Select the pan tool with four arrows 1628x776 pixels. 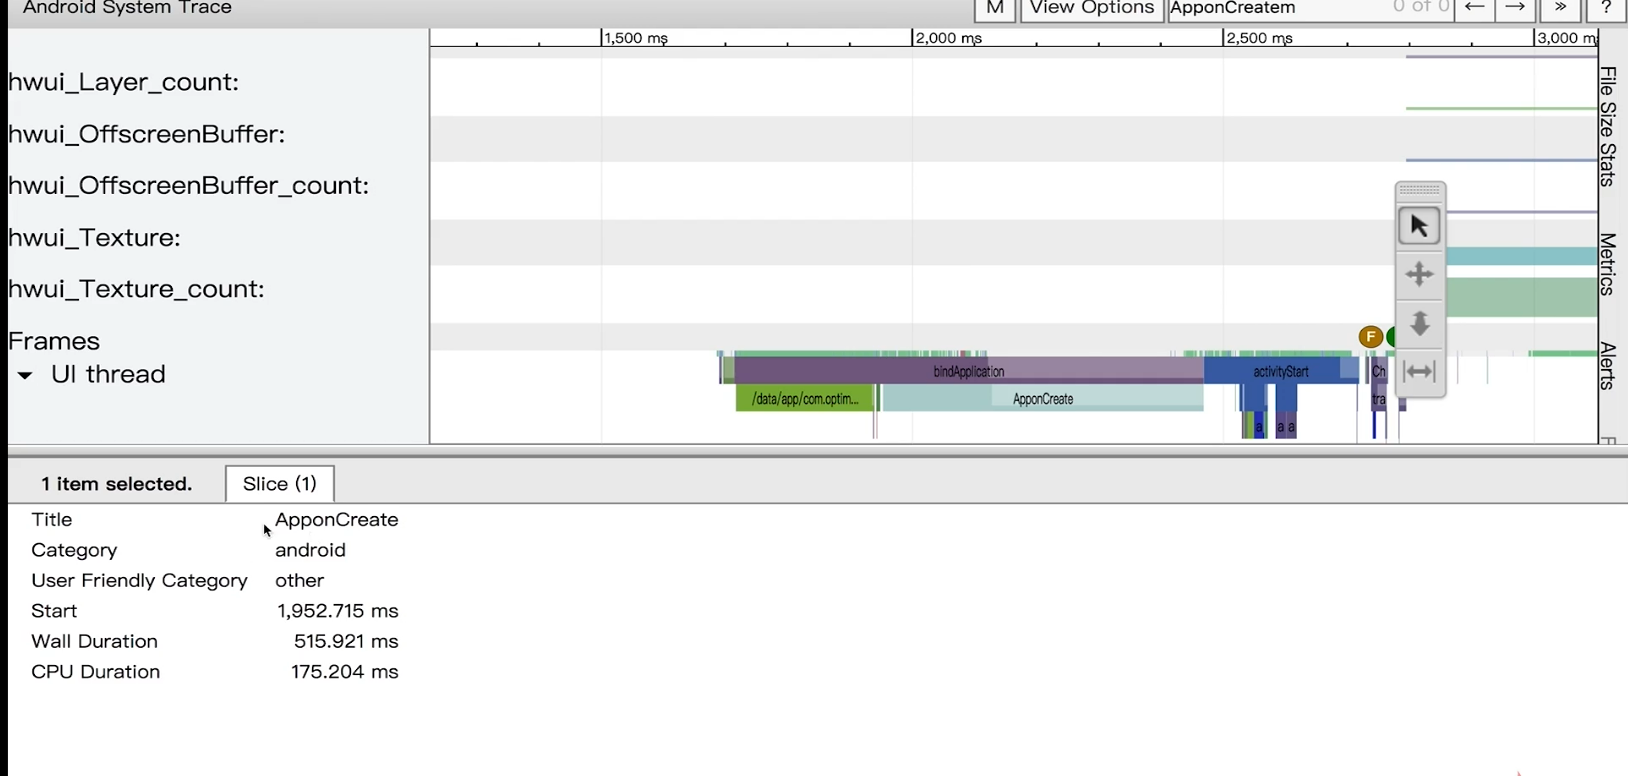(x=1419, y=275)
